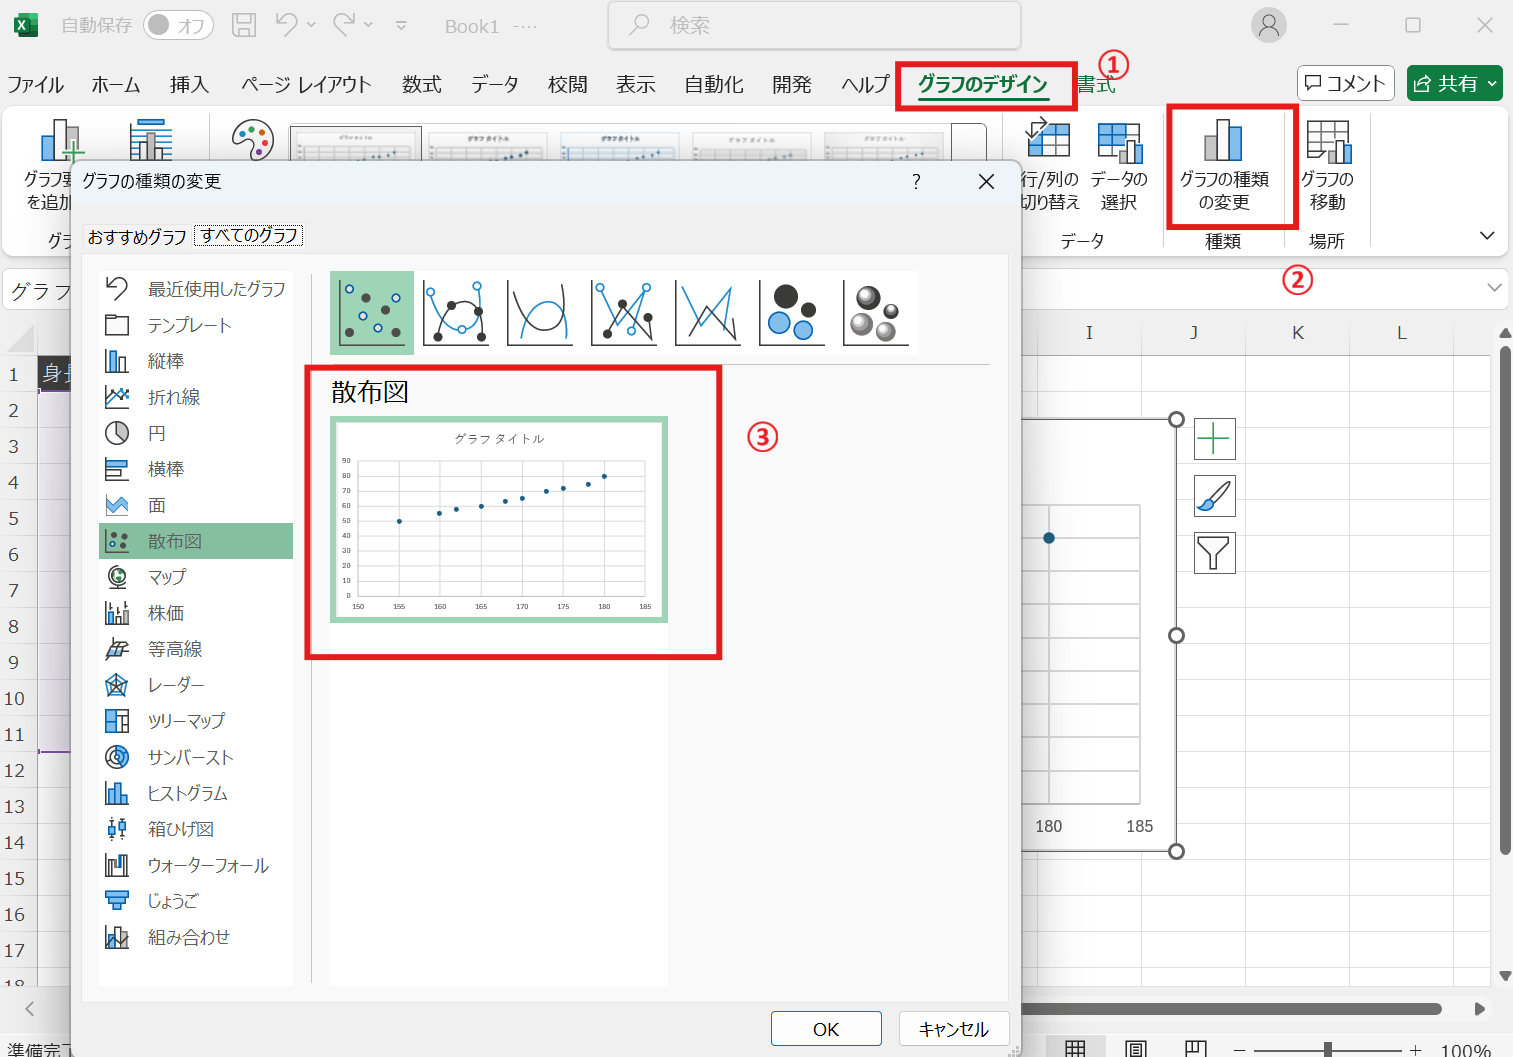Choose the ウォーターフォール chart category

[207, 864]
